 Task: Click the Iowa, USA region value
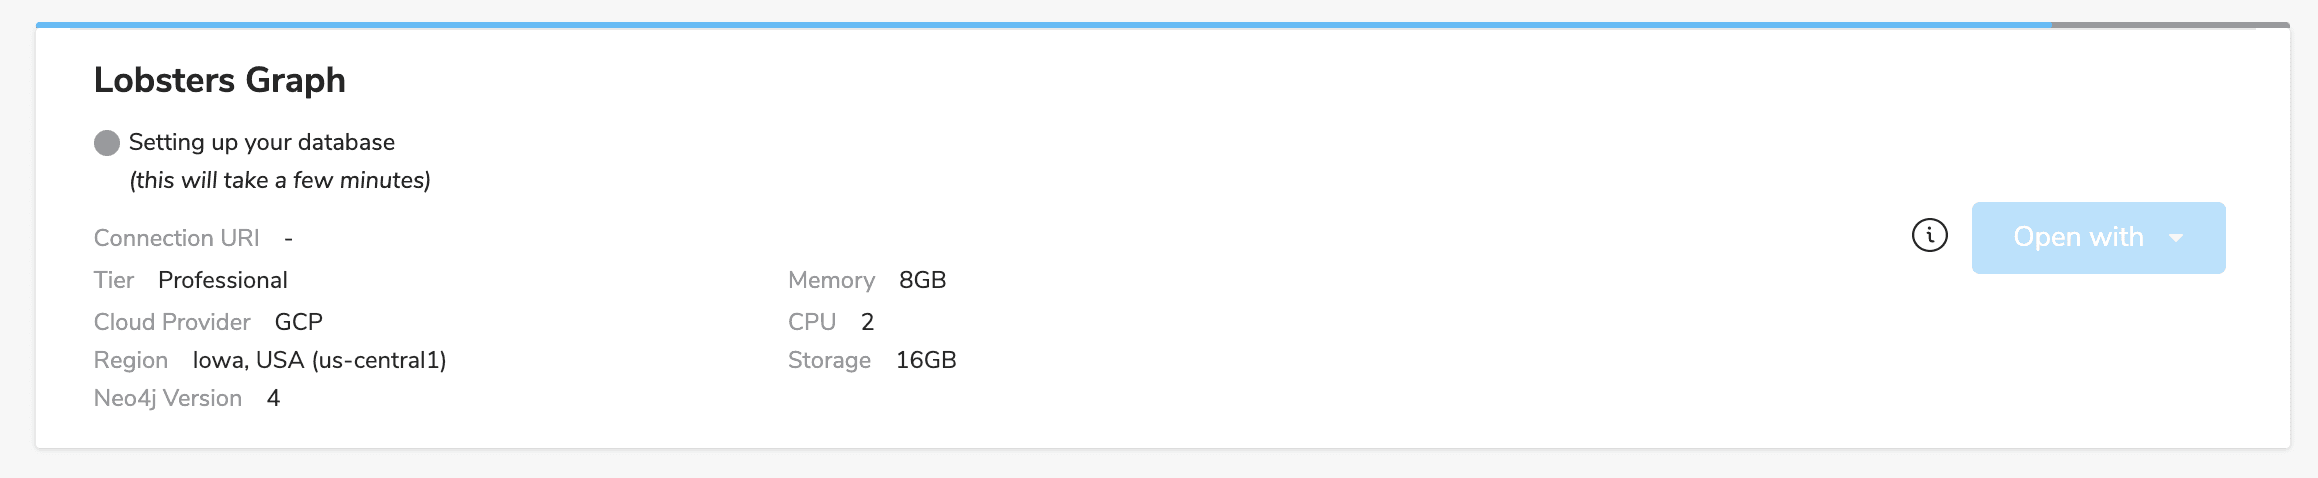click(319, 360)
